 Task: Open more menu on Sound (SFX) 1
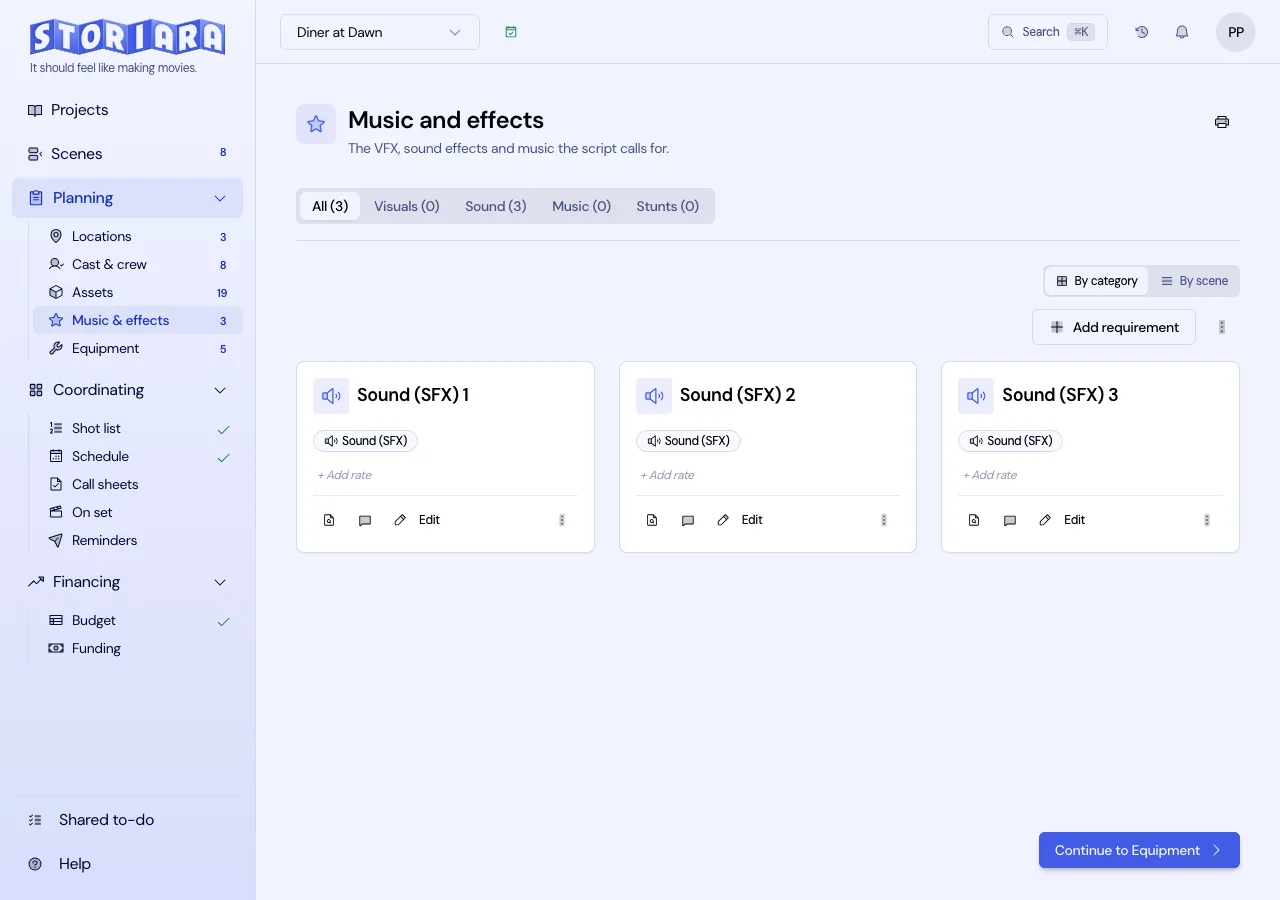[562, 520]
